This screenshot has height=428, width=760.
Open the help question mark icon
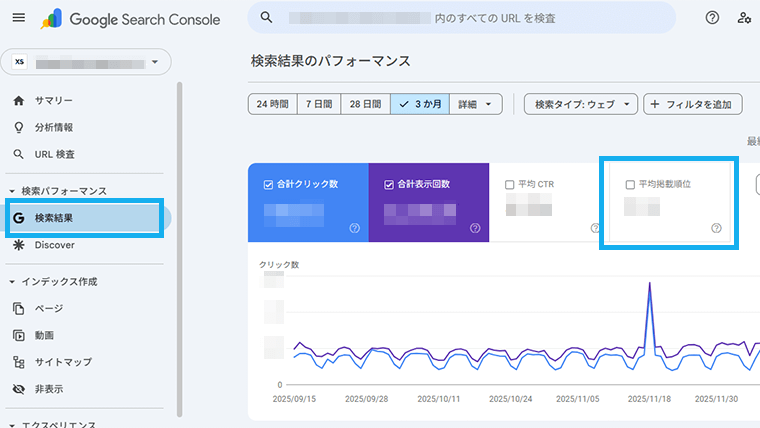click(x=712, y=18)
